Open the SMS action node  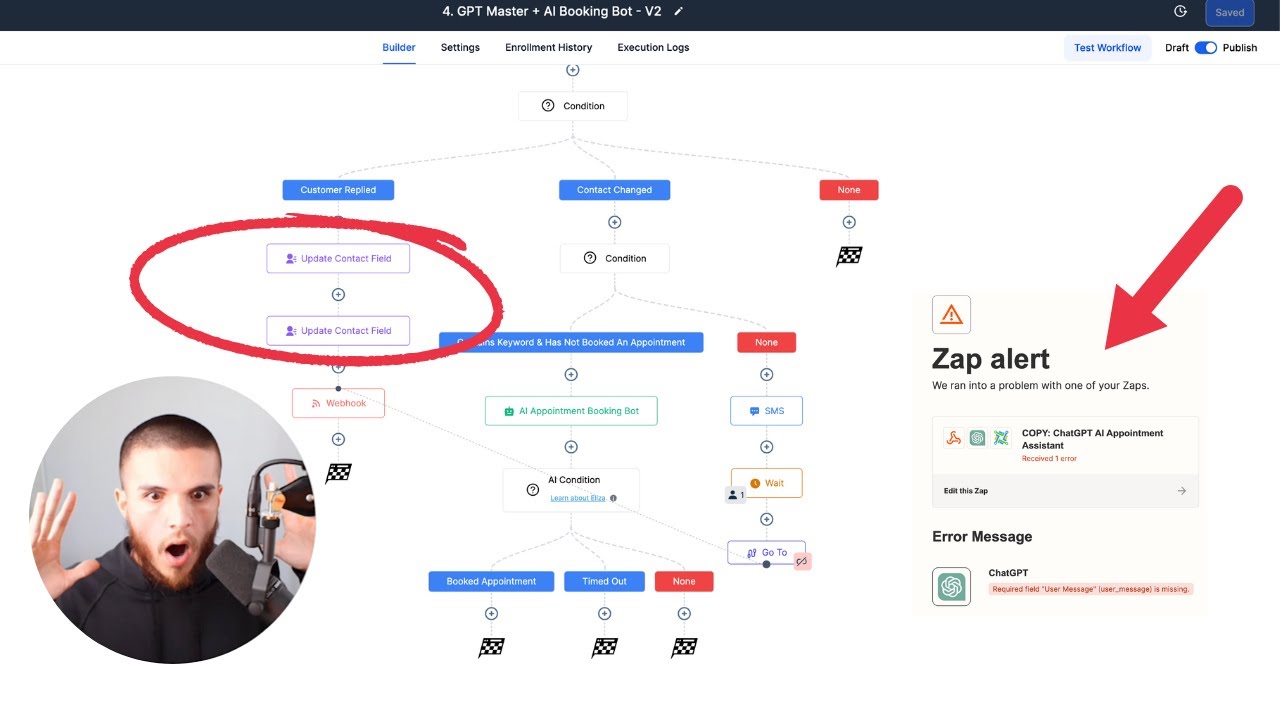(766, 411)
